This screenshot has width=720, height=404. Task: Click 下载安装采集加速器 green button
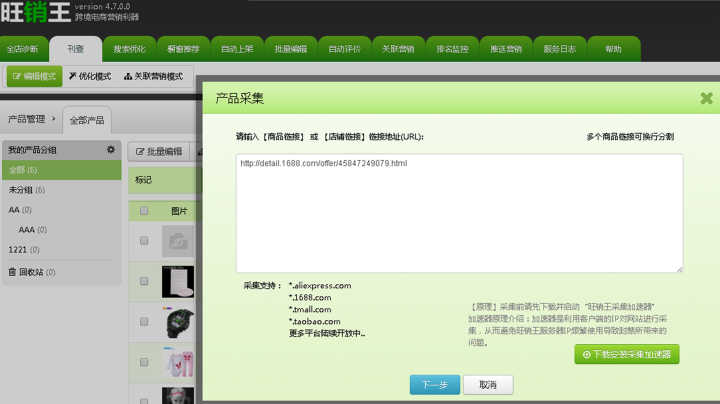click(x=627, y=354)
